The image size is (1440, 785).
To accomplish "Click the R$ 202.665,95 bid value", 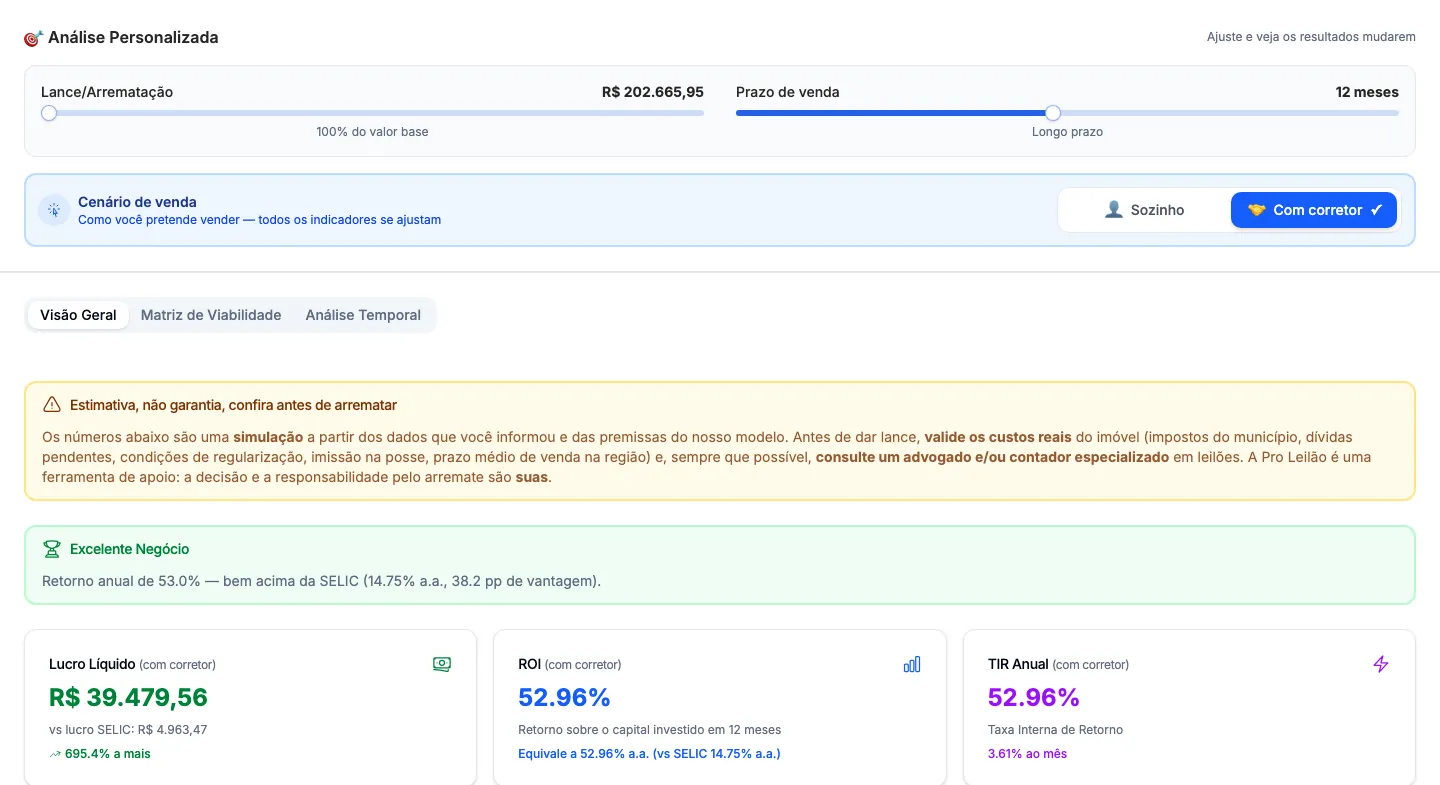I will [653, 92].
